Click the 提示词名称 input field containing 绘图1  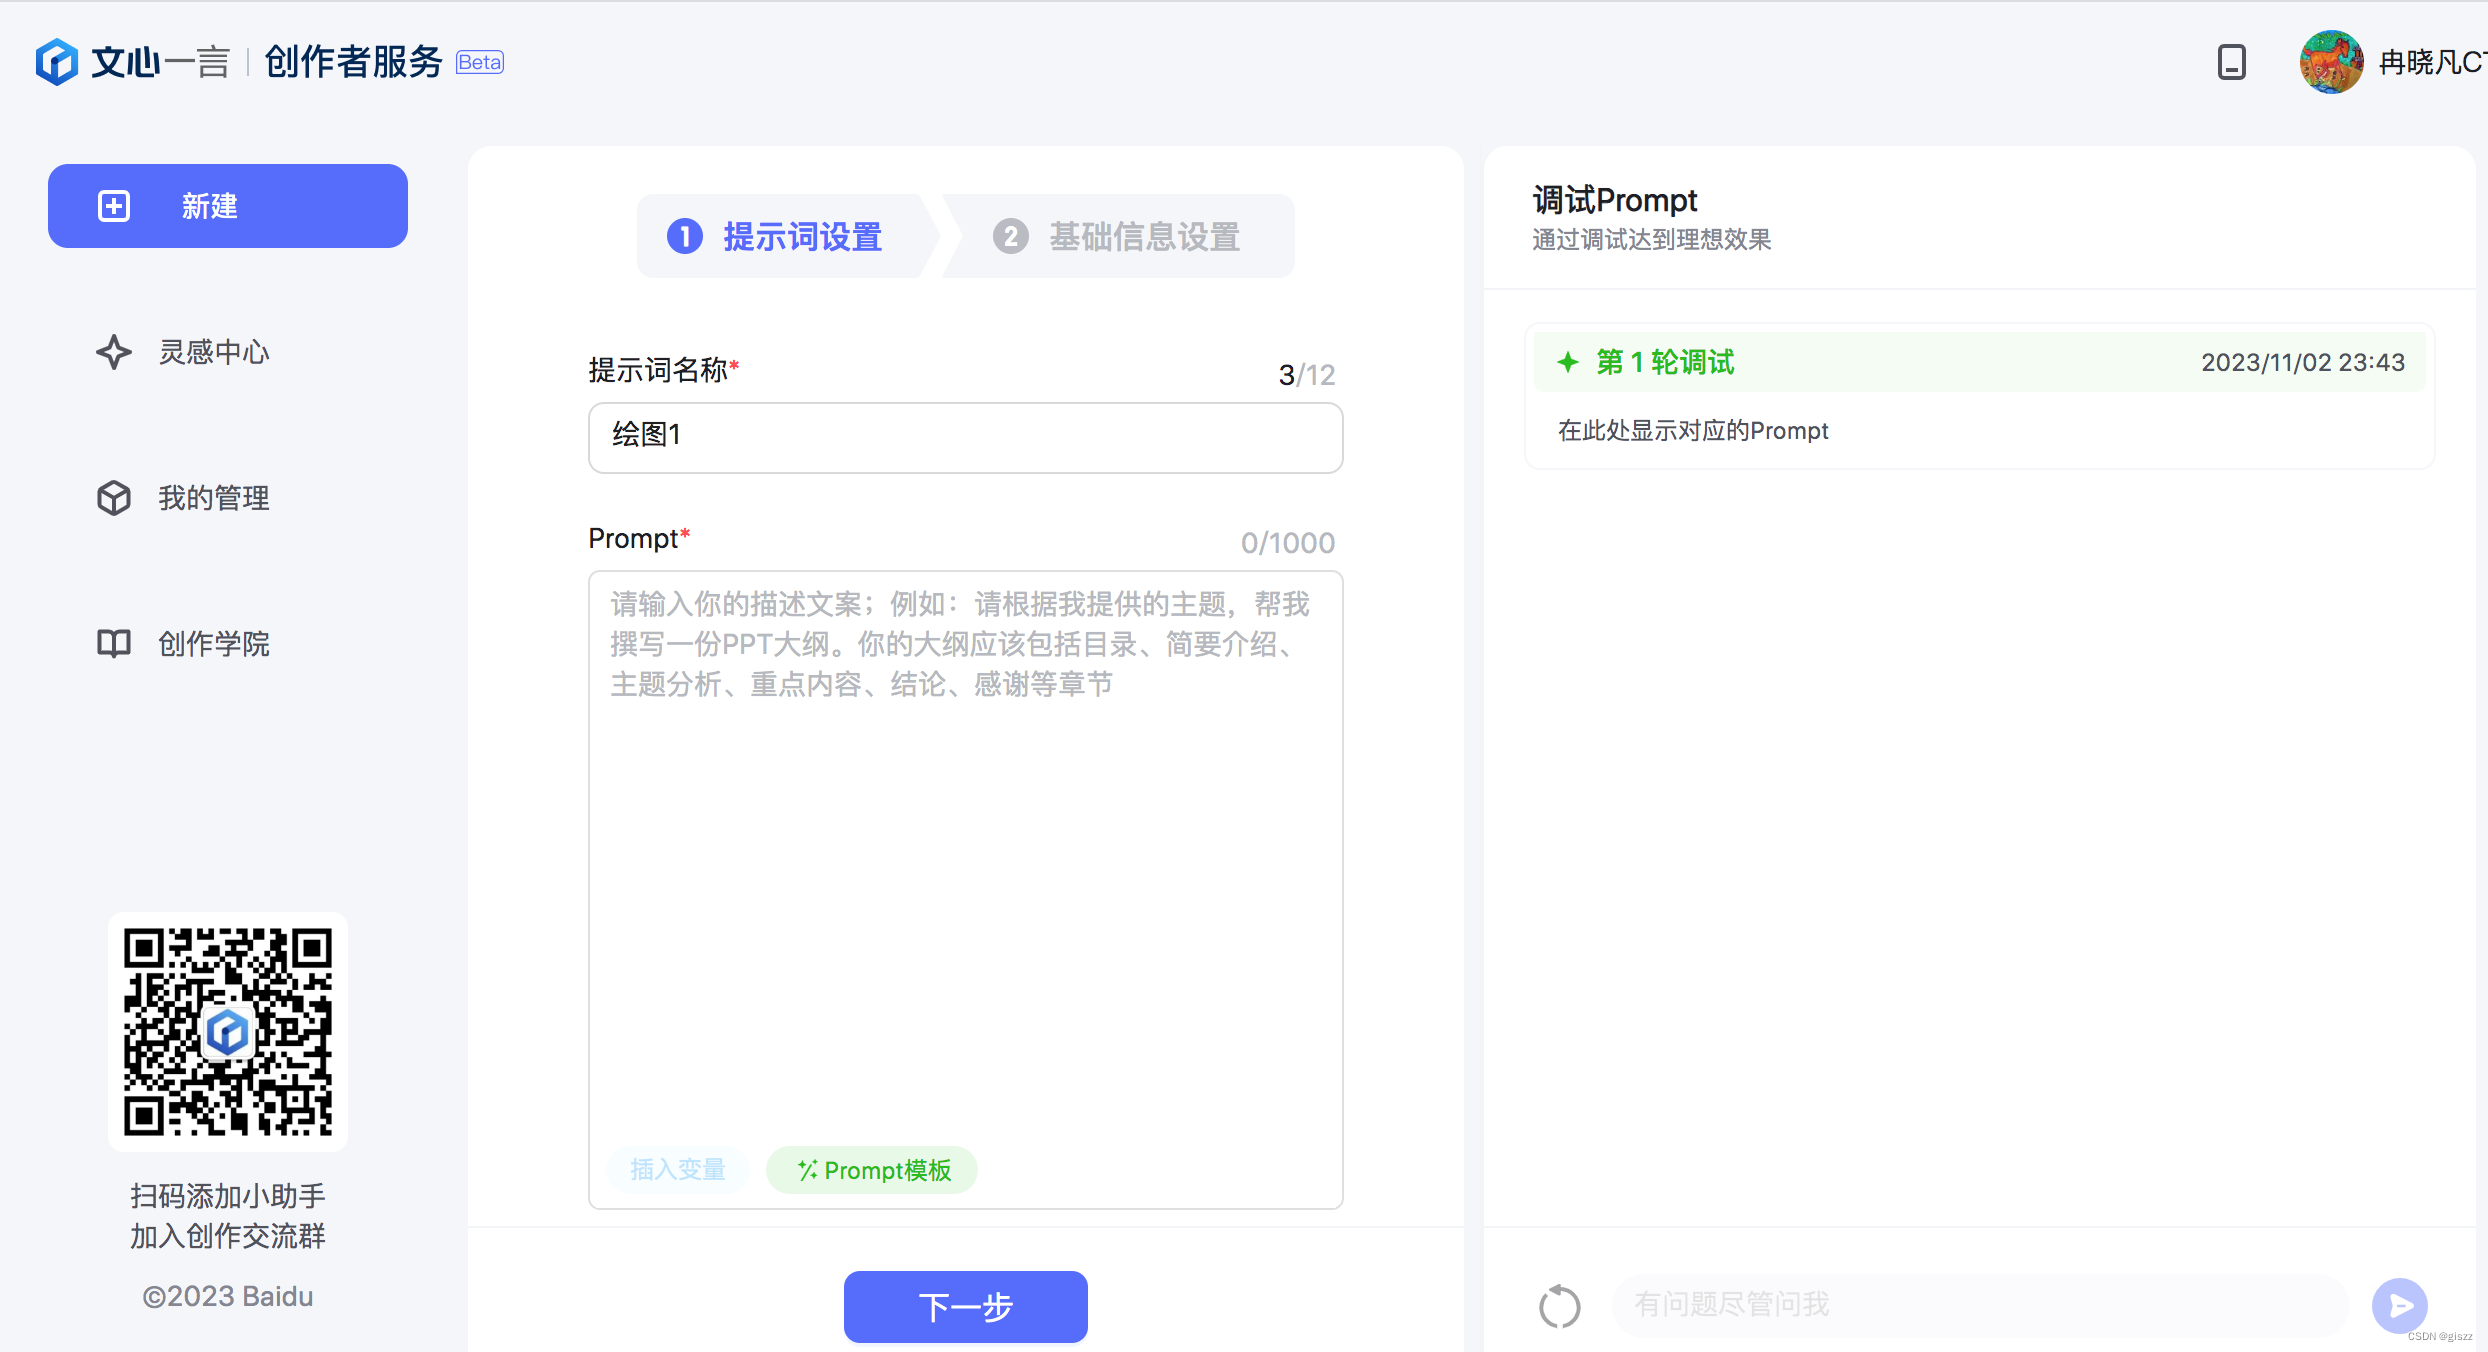tap(965, 437)
